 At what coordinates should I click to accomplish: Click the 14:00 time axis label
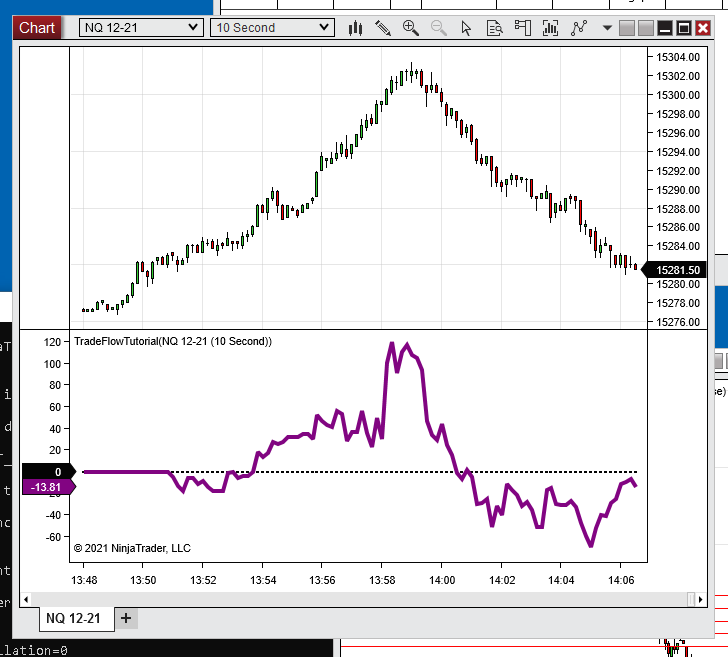point(442,580)
